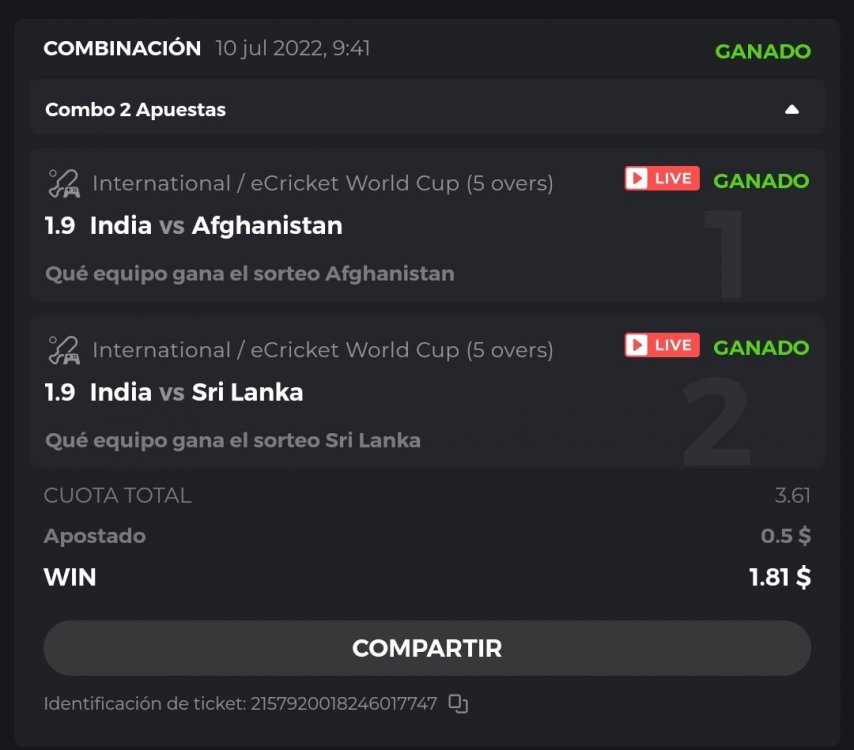Click the total odds value 3.61
This screenshot has width=854, height=750.
pyautogui.click(x=792, y=495)
